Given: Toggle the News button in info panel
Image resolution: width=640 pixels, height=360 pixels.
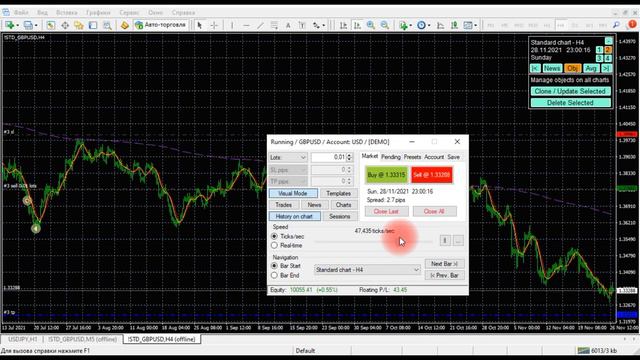Looking at the screenshot, I should [552, 68].
